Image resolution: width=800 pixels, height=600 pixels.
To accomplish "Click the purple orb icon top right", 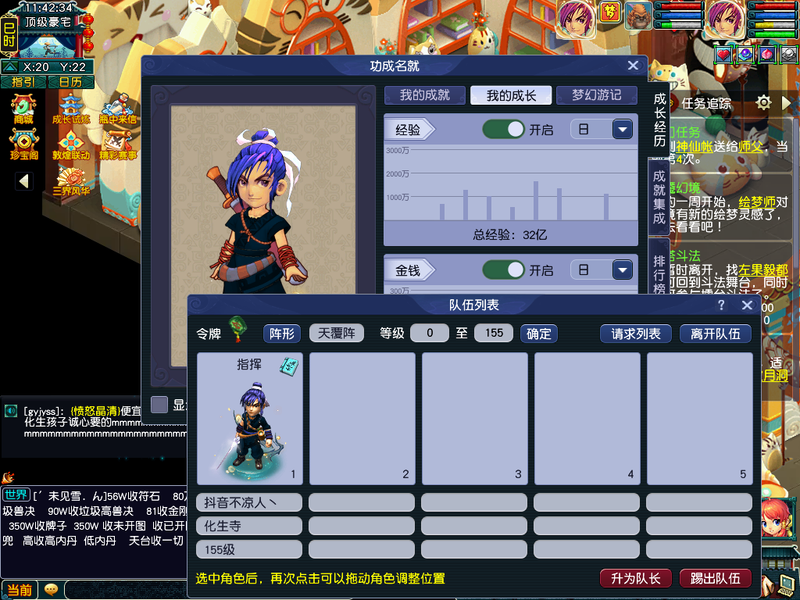I will 746,54.
